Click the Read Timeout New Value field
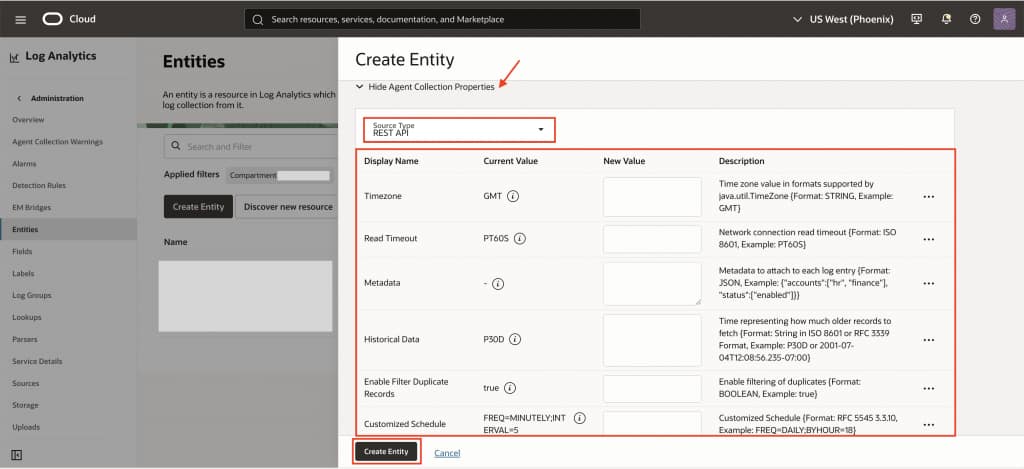 [652, 240]
